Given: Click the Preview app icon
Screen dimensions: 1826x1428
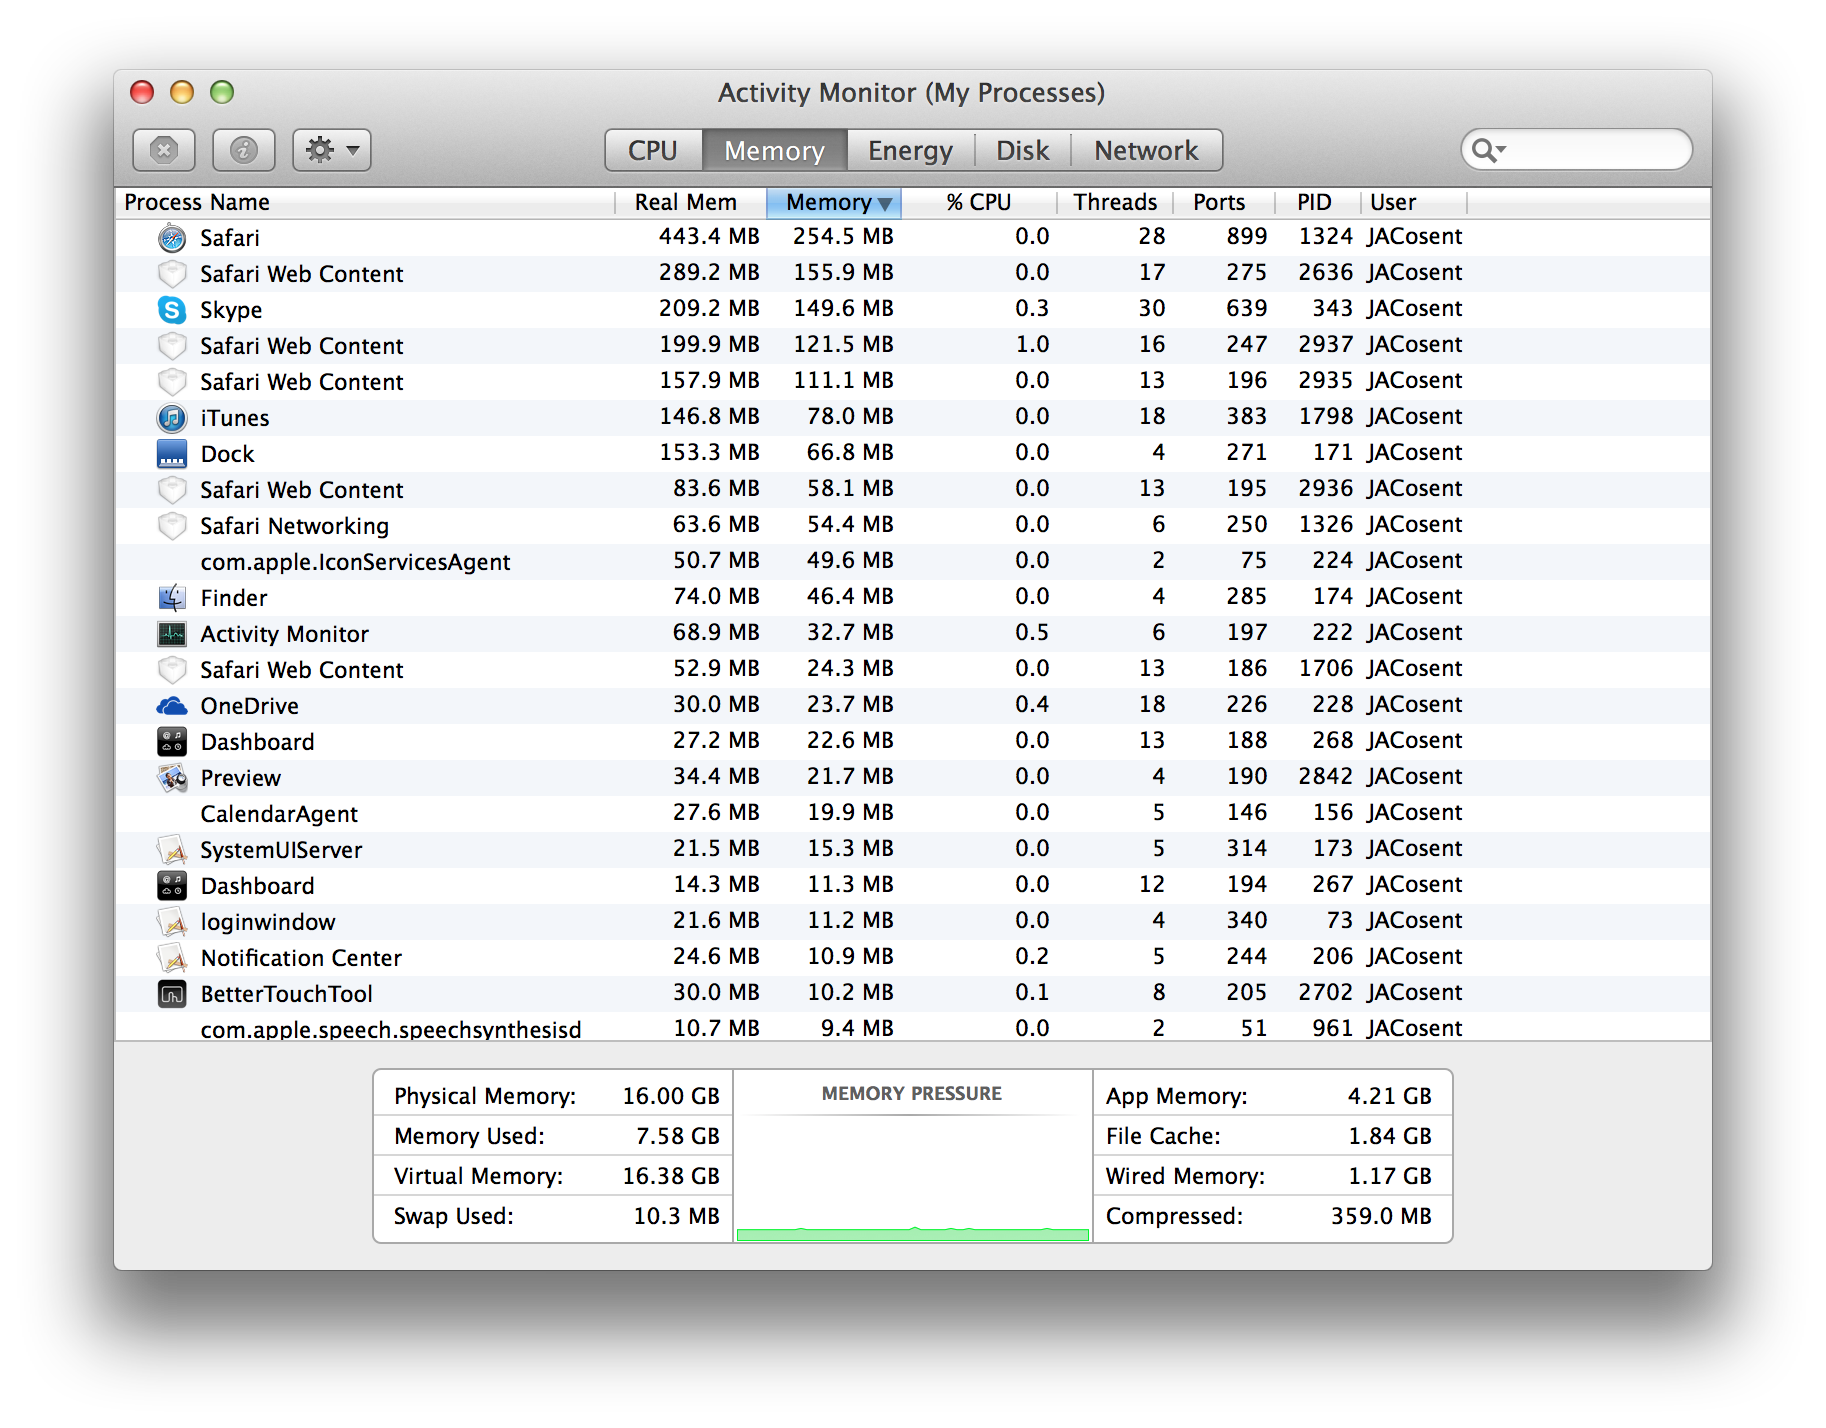Looking at the screenshot, I should click(172, 778).
